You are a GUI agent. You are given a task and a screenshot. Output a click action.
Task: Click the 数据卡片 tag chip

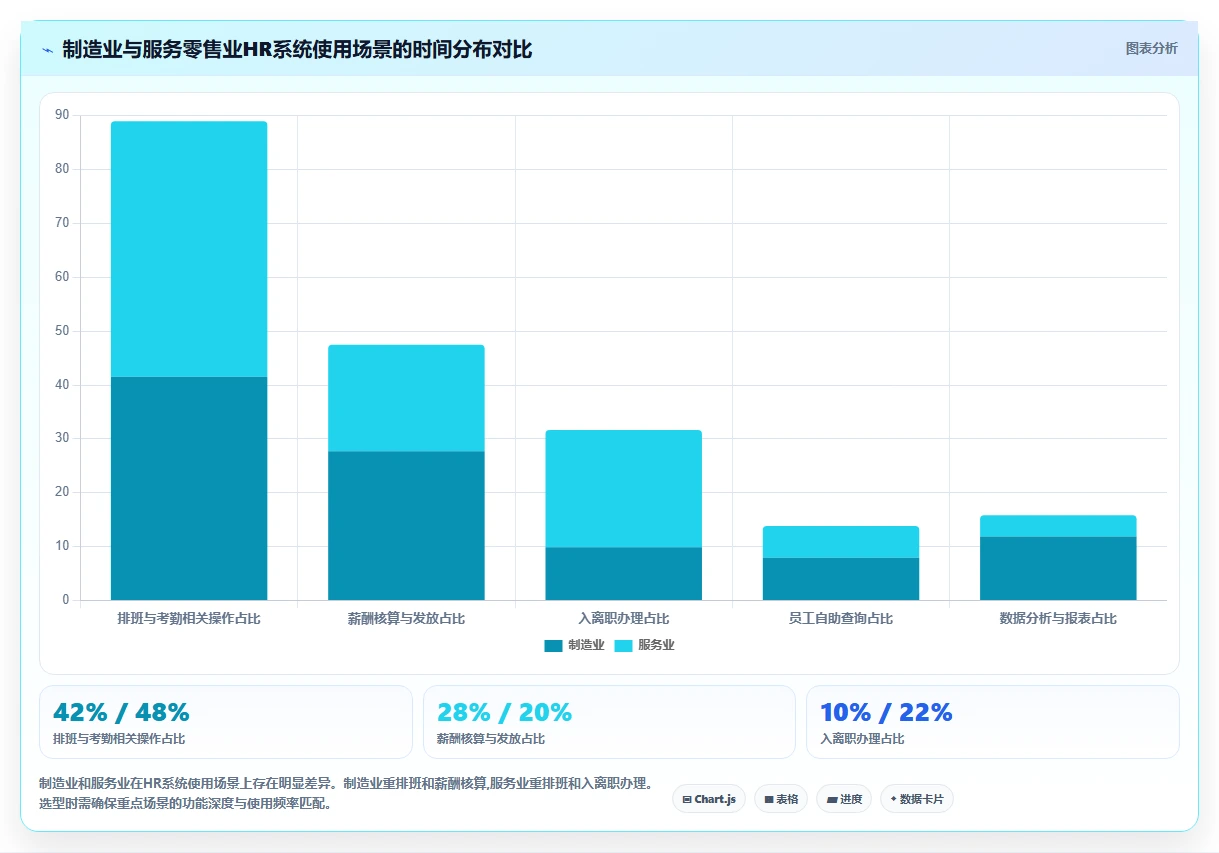click(x=917, y=799)
